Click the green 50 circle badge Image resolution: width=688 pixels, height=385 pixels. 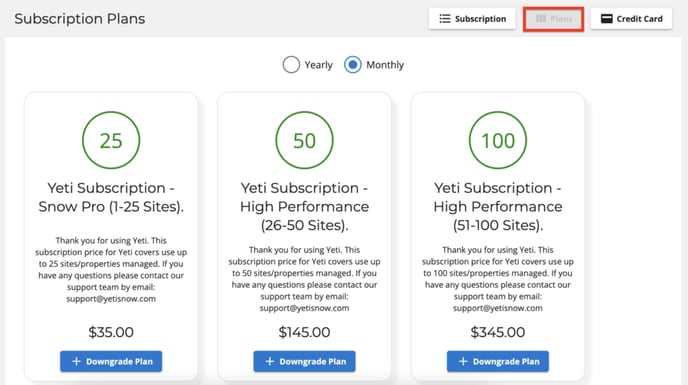(305, 140)
